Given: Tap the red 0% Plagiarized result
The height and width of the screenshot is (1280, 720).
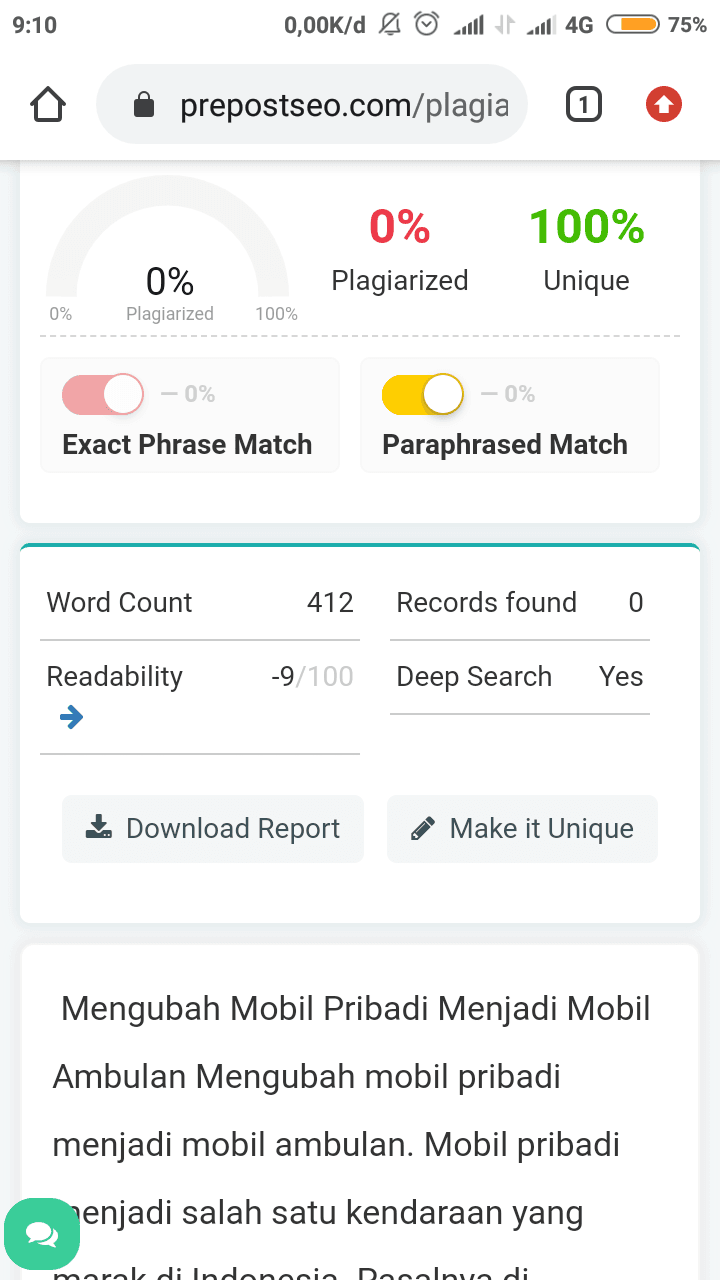Looking at the screenshot, I should point(400,250).
